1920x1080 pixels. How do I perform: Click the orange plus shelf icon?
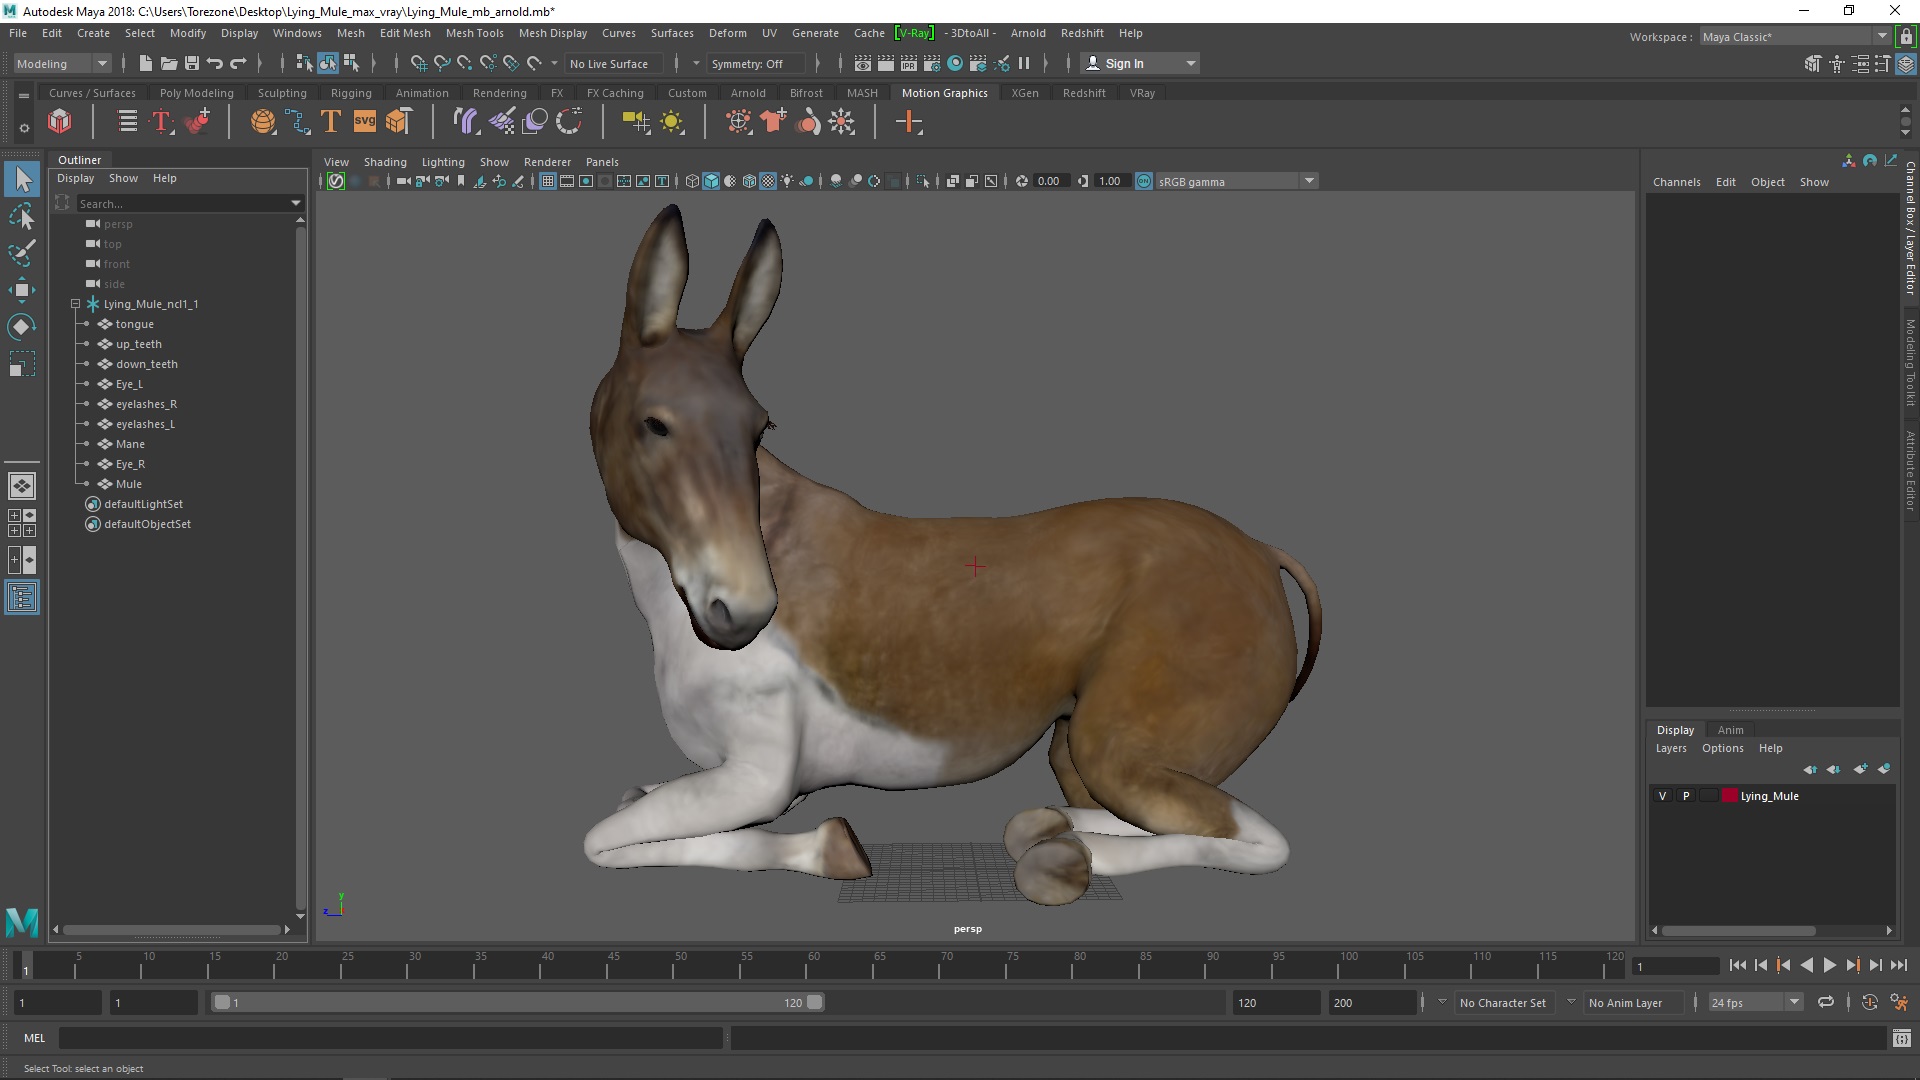tap(909, 122)
